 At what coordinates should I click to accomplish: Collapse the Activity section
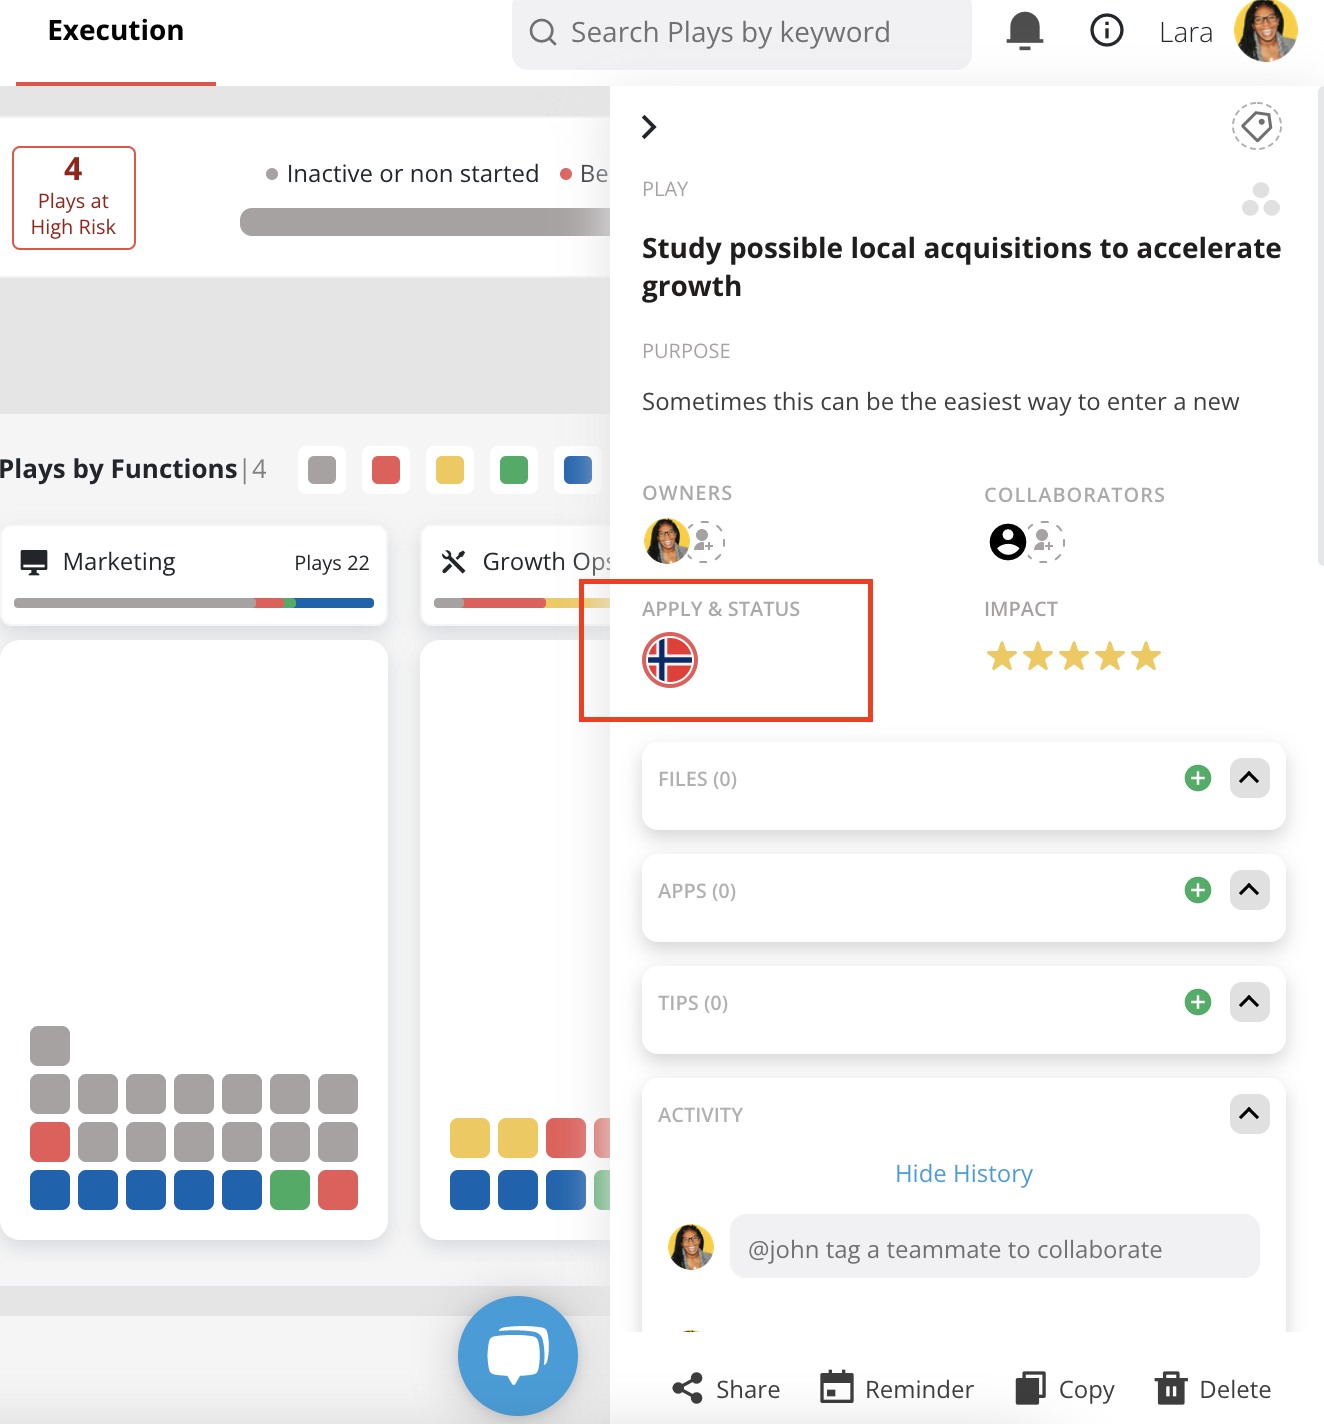click(x=1249, y=1114)
